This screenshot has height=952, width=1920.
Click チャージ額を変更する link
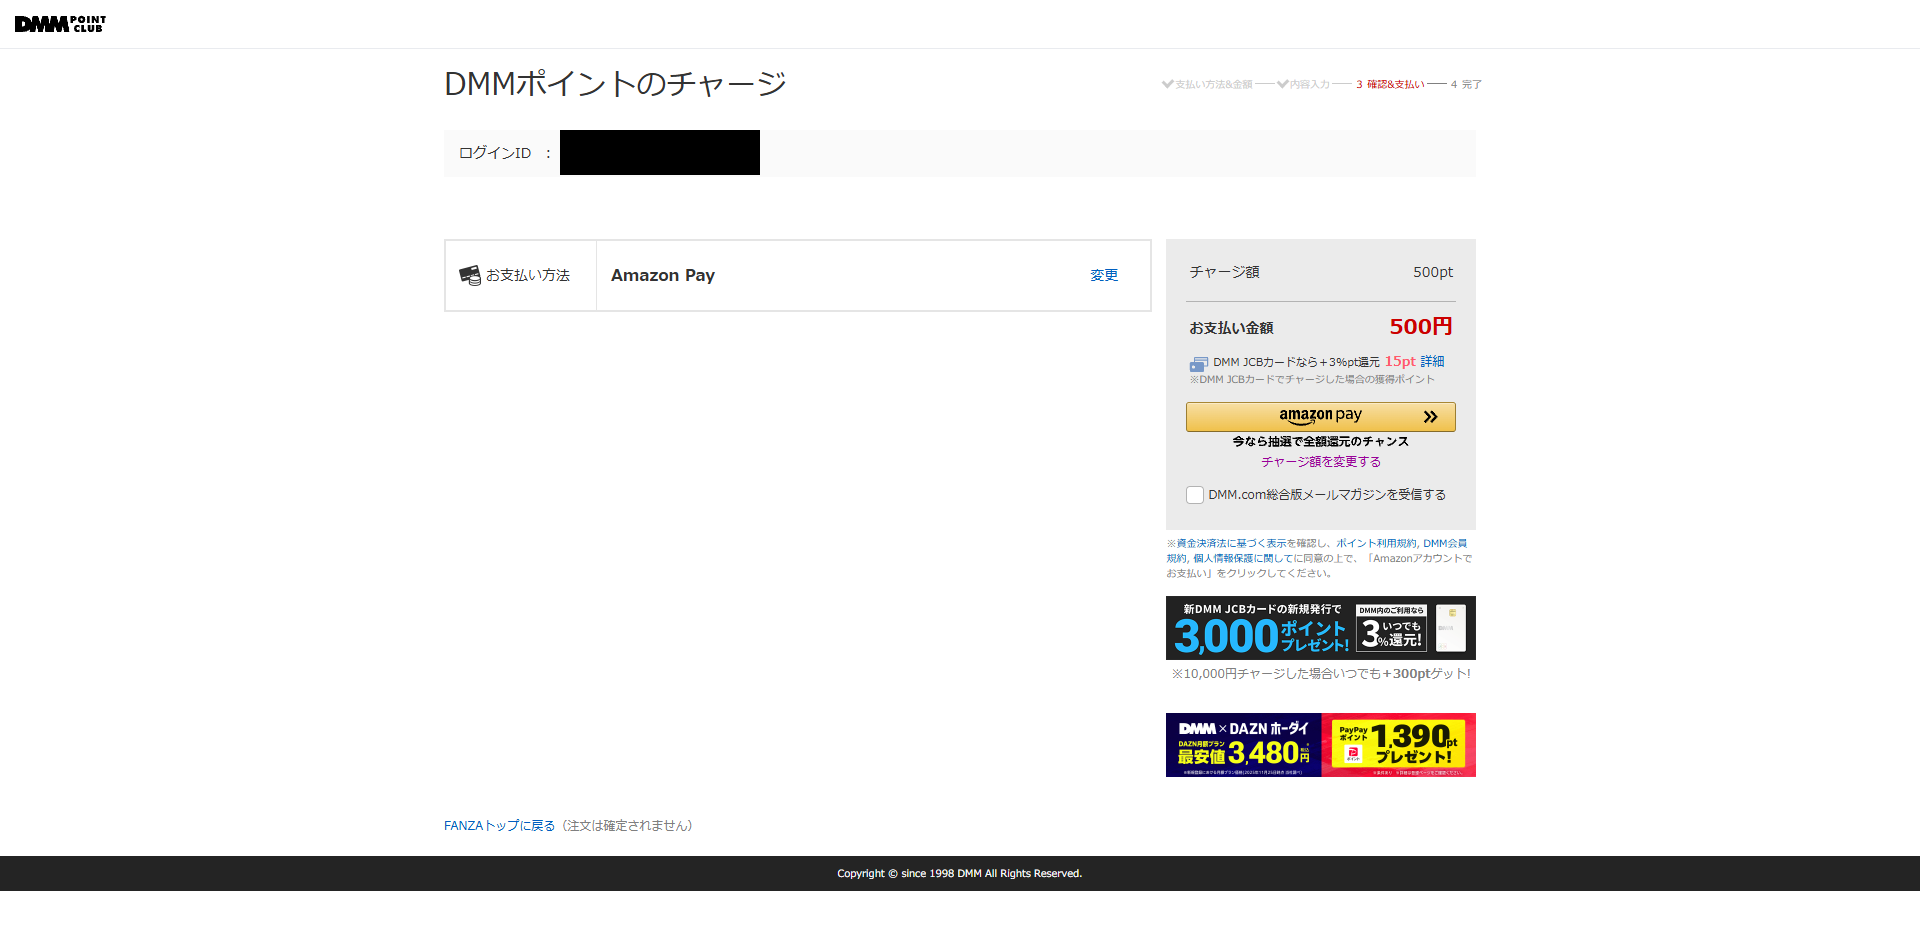pyautogui.click(x=1320, y=462)
